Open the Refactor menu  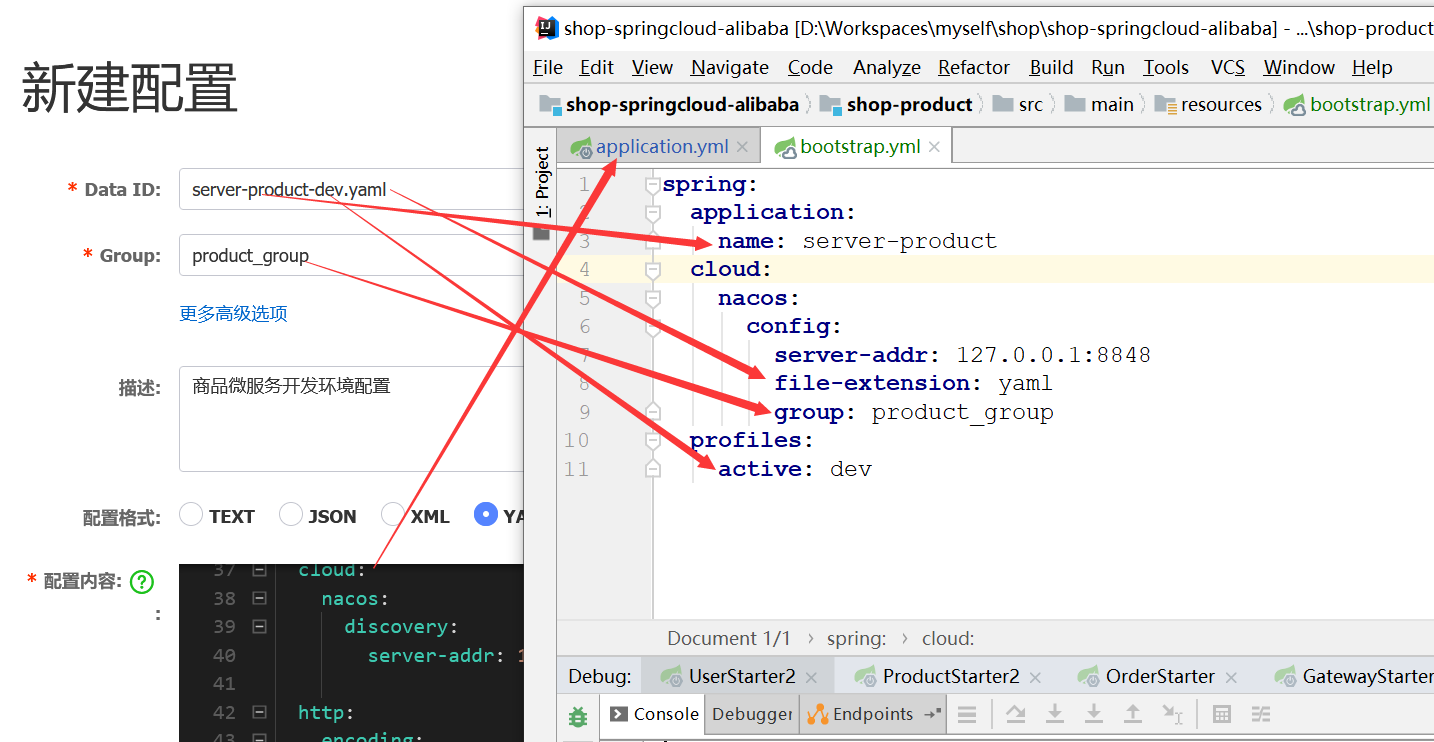973,67
